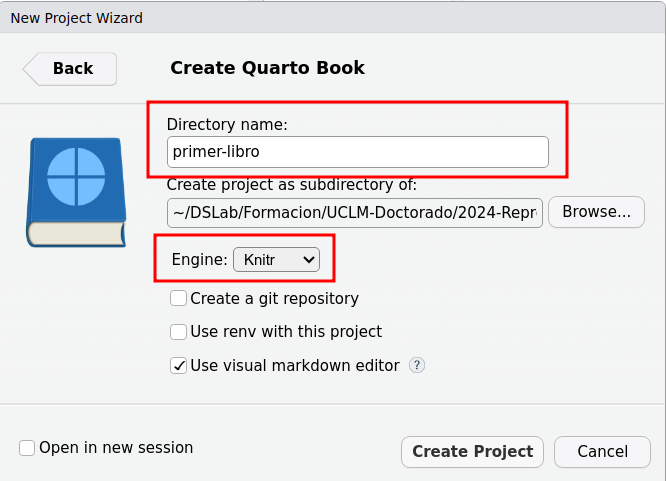Check Use renv with this project

coord(179,332)
